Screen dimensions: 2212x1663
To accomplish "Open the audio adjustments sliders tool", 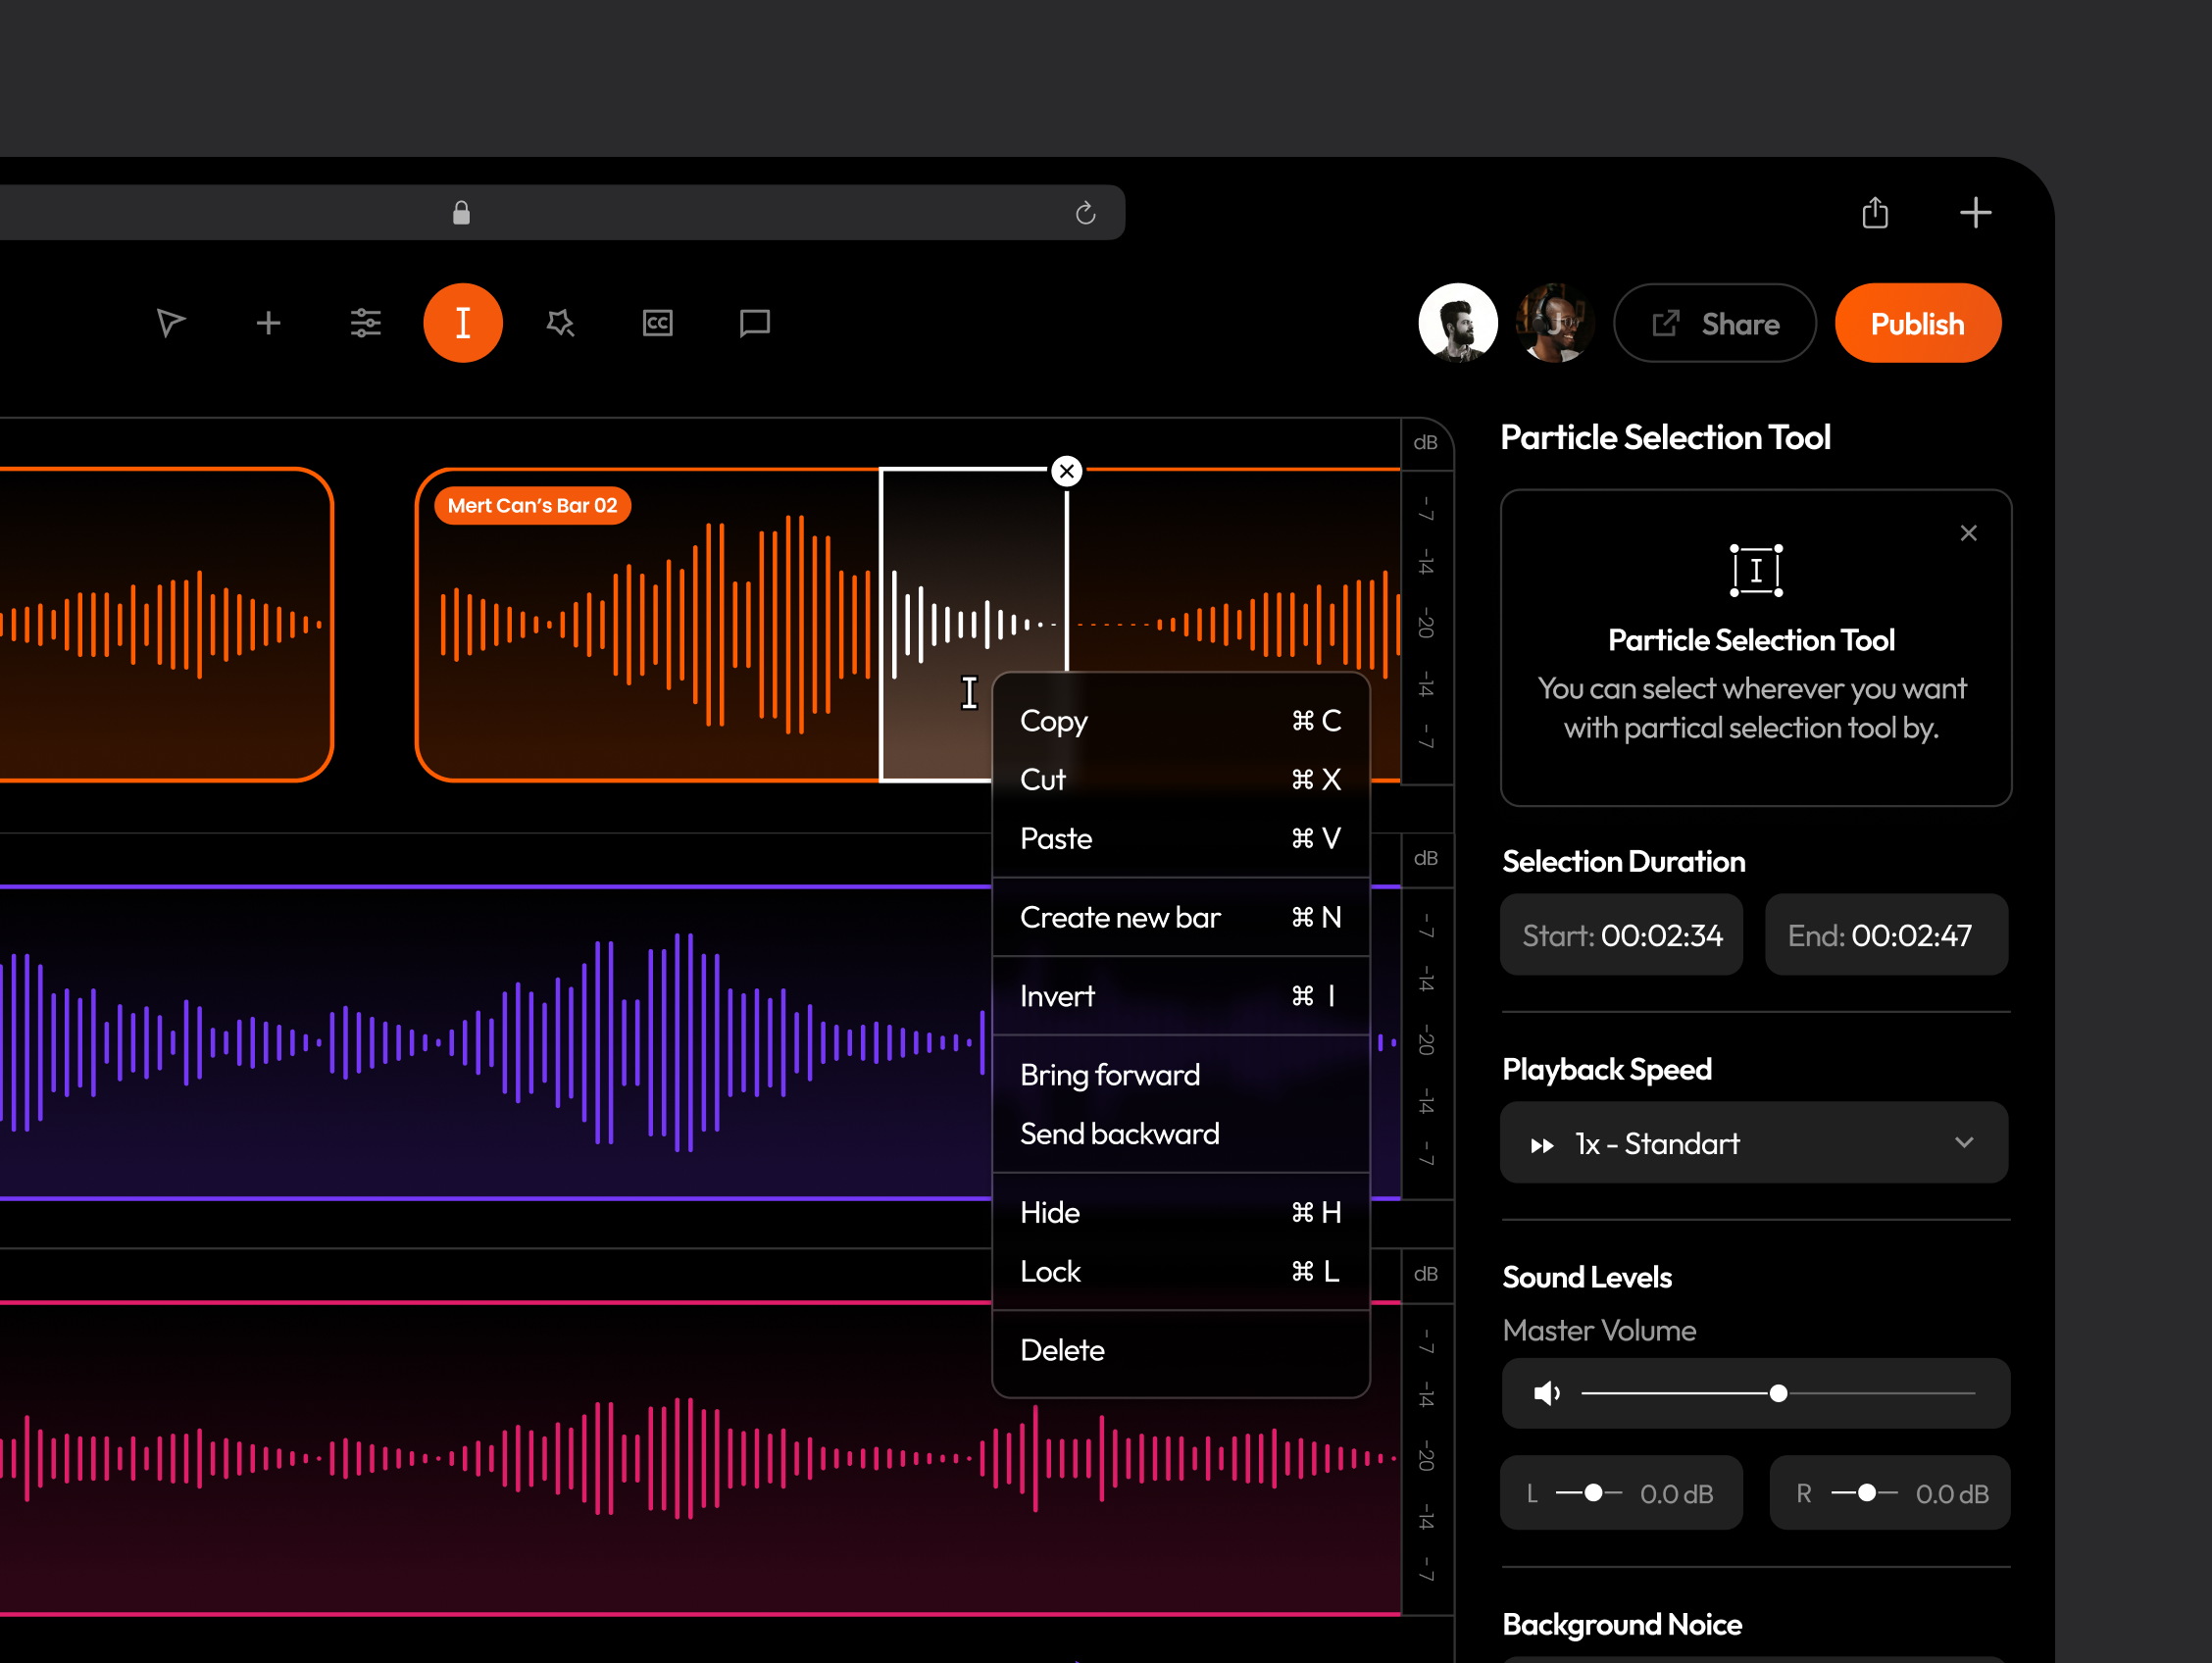I will click(x=365, y=322).
